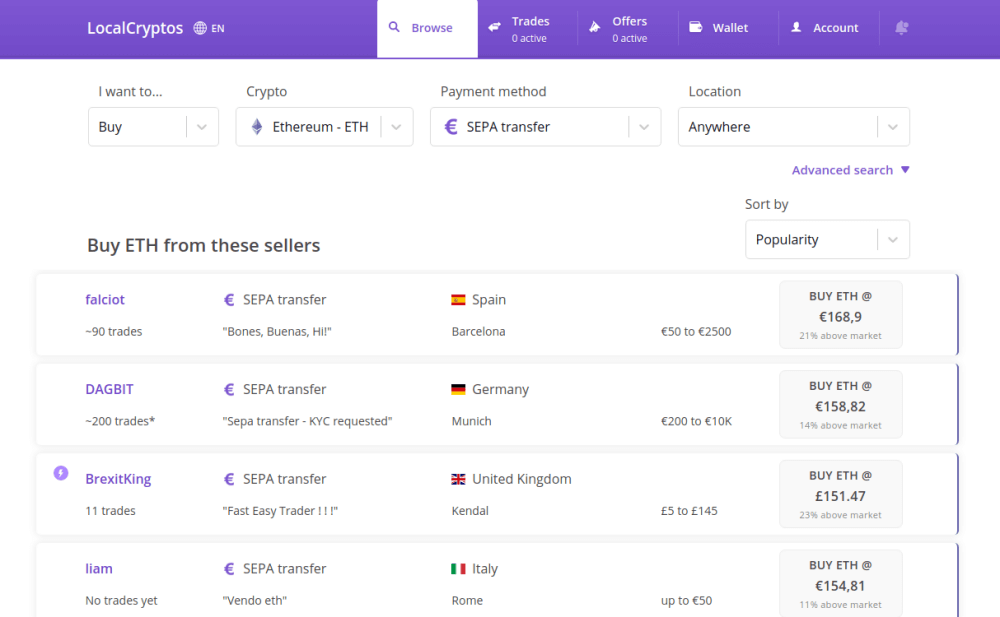Click the lightning icon beside BrexitKing
Image resolution: width=1000 pixels, height=617 pixels.
(x=60, y=473)
